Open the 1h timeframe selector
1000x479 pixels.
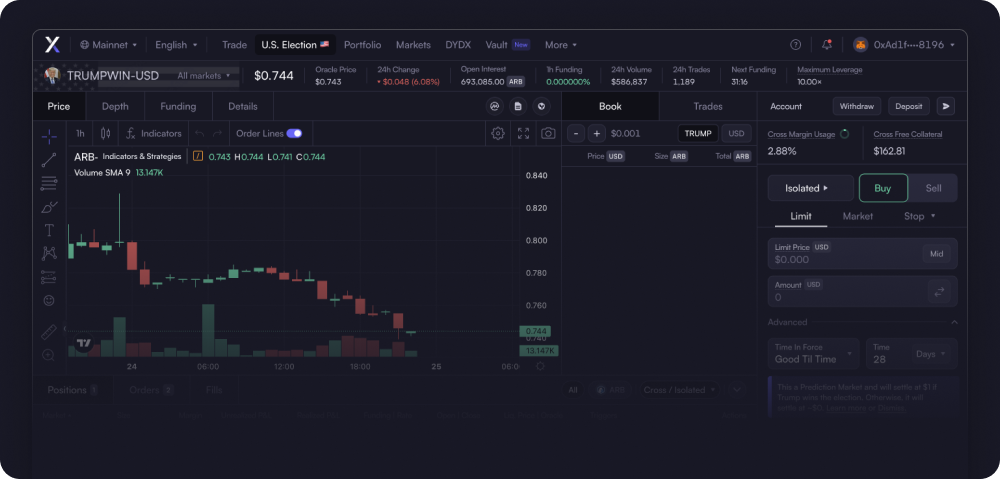coord(80,133)
